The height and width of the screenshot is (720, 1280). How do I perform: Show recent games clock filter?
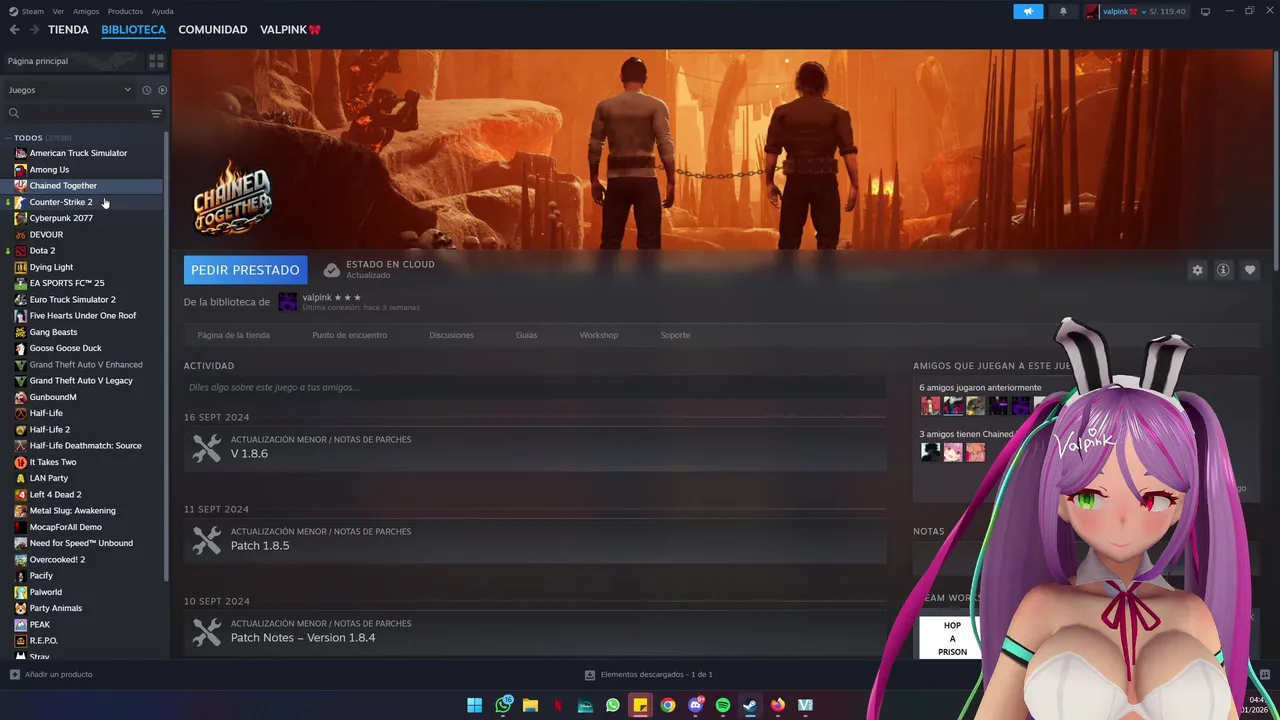tap(146, 90)
